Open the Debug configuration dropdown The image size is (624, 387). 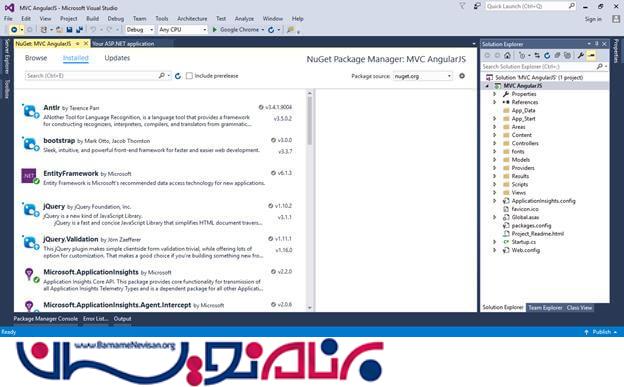140,29
